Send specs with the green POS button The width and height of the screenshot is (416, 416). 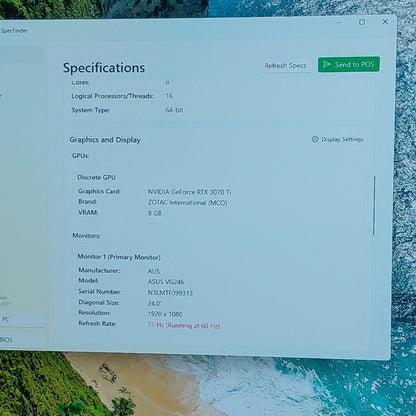click(x=349, y=64)
